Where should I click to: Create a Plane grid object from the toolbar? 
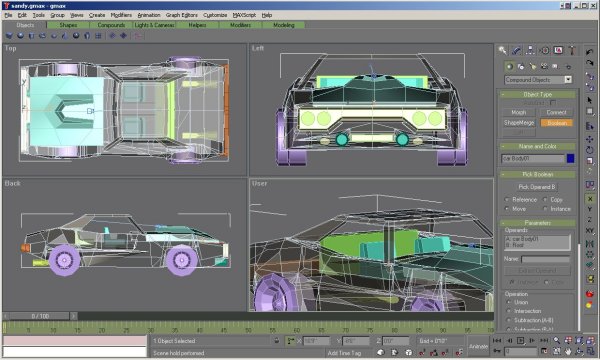coord(98,36)
